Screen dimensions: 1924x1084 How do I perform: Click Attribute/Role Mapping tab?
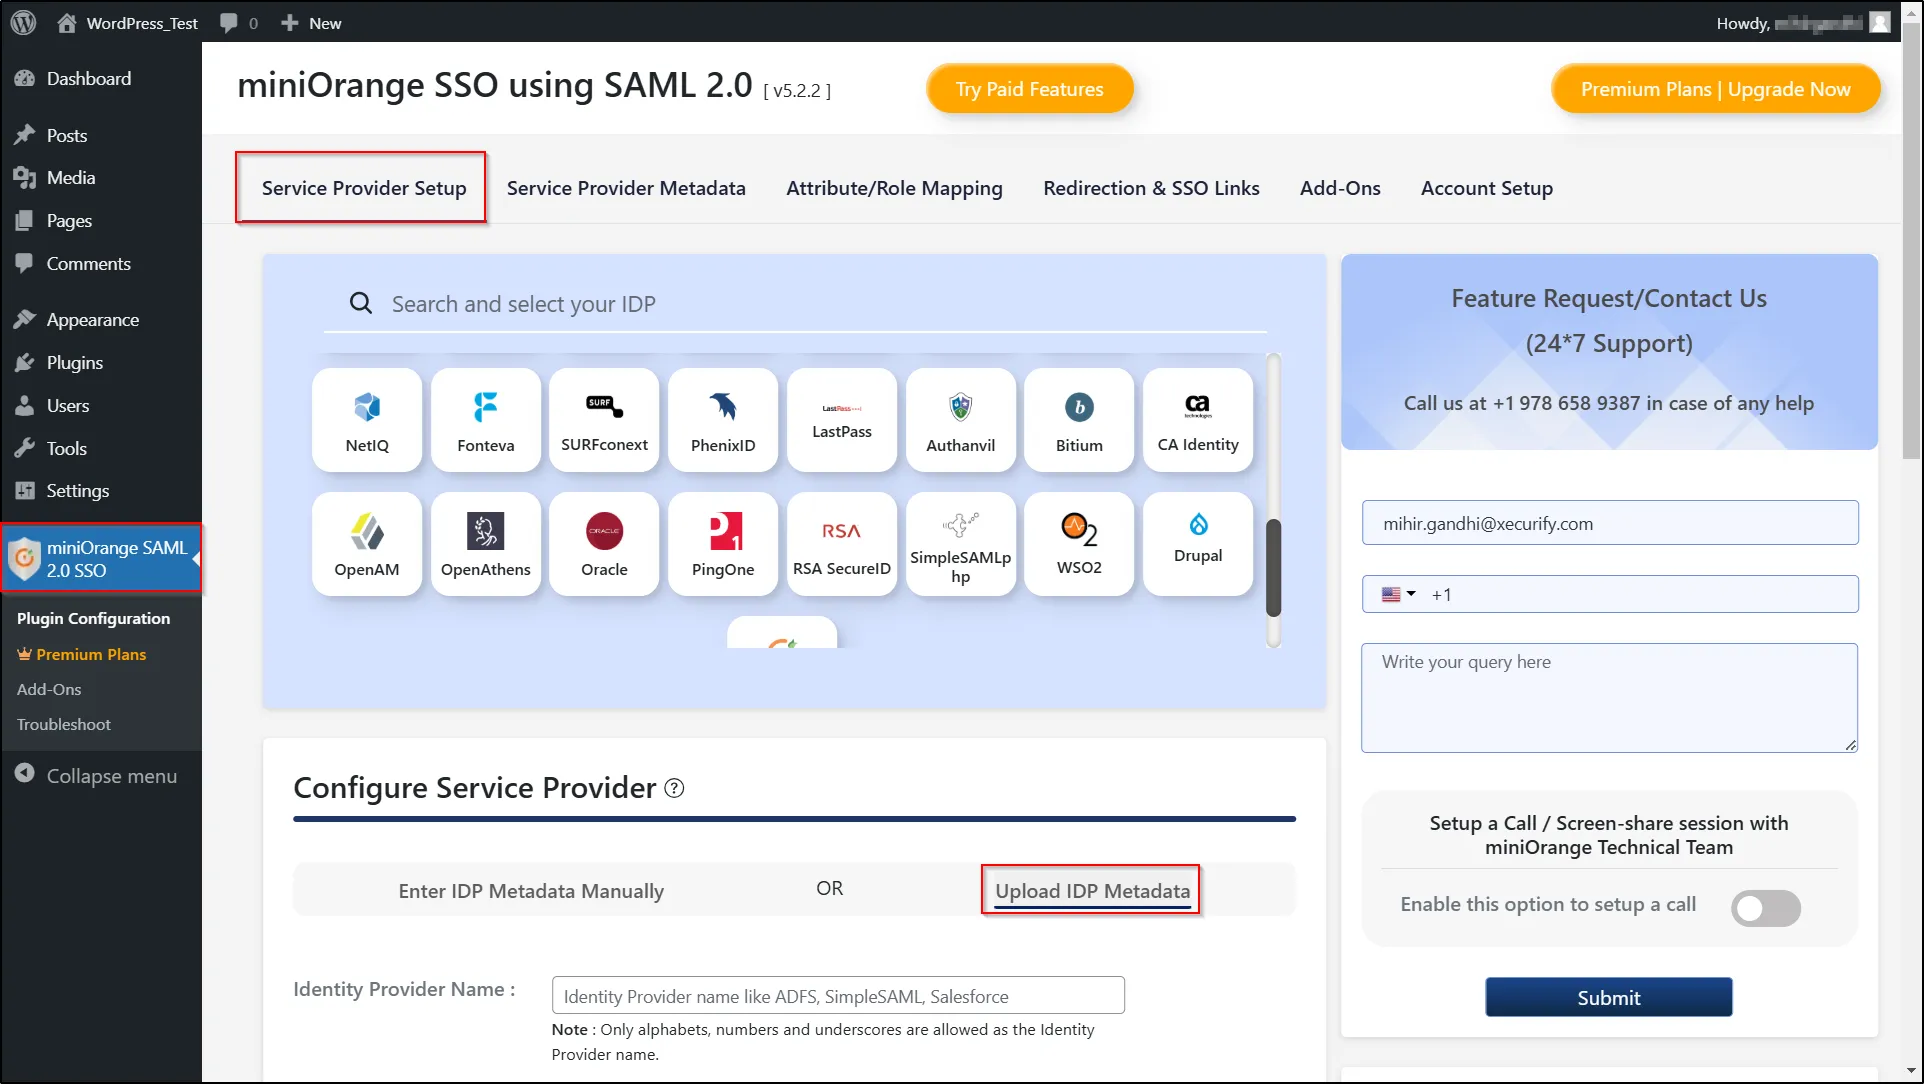click(895, 188)
